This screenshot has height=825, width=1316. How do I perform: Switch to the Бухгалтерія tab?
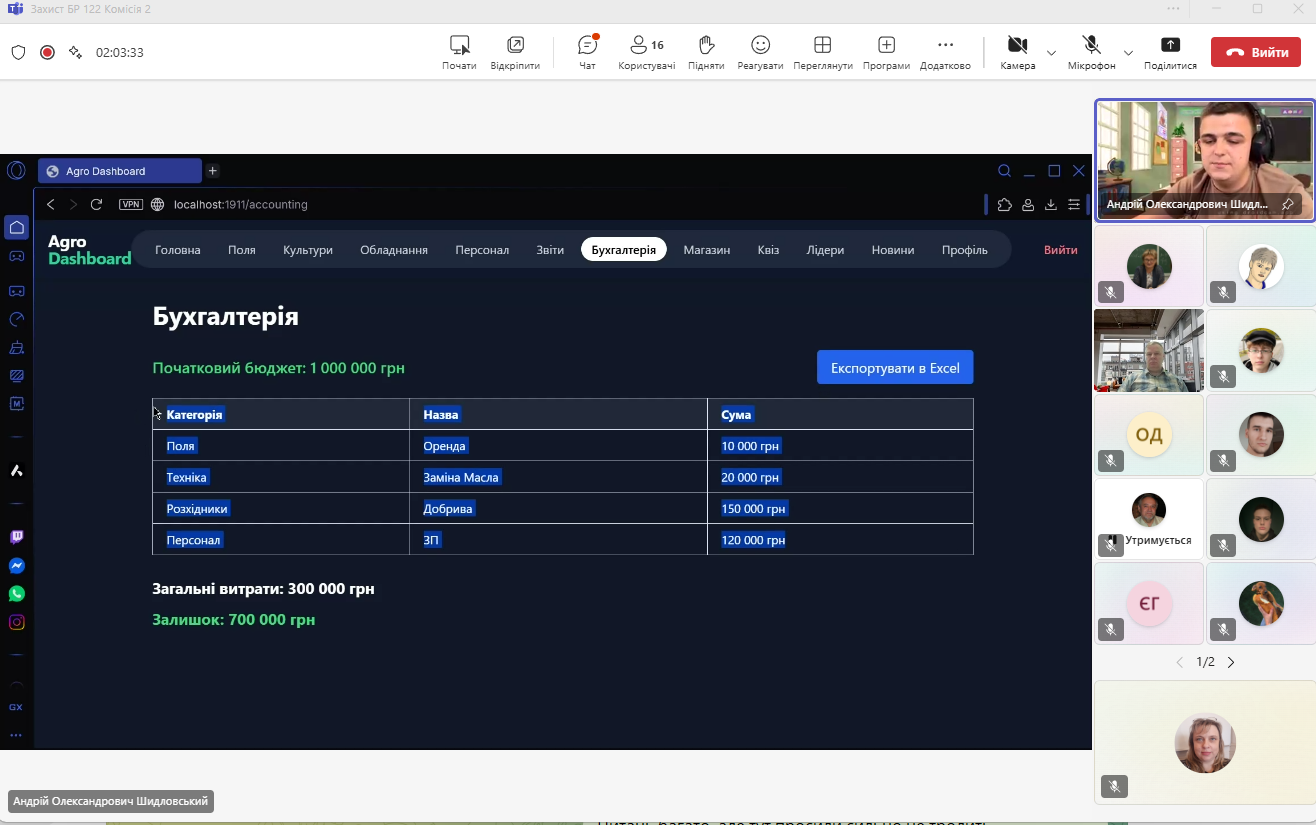tap(623, 250)
